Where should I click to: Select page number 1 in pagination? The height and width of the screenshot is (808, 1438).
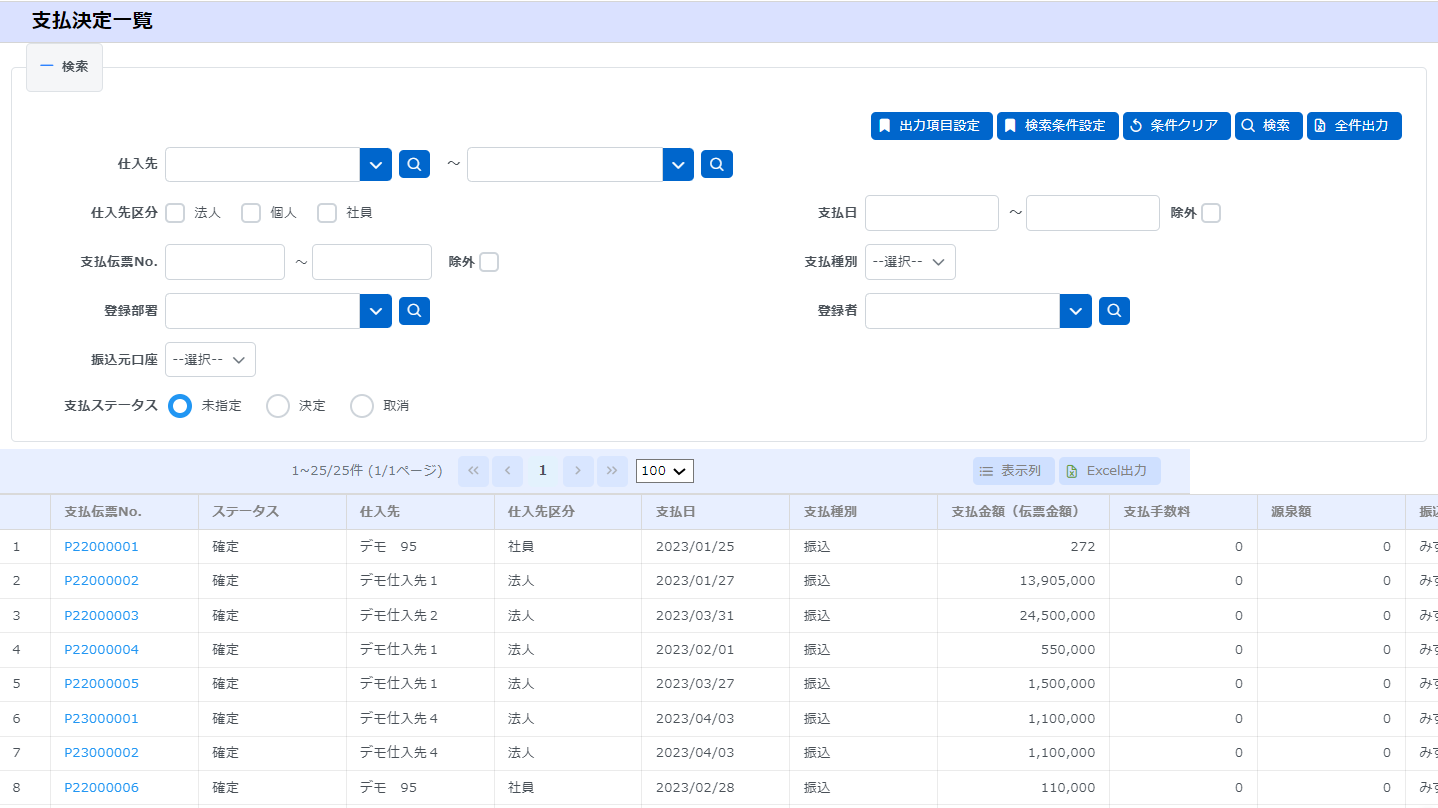click(543, 471)
